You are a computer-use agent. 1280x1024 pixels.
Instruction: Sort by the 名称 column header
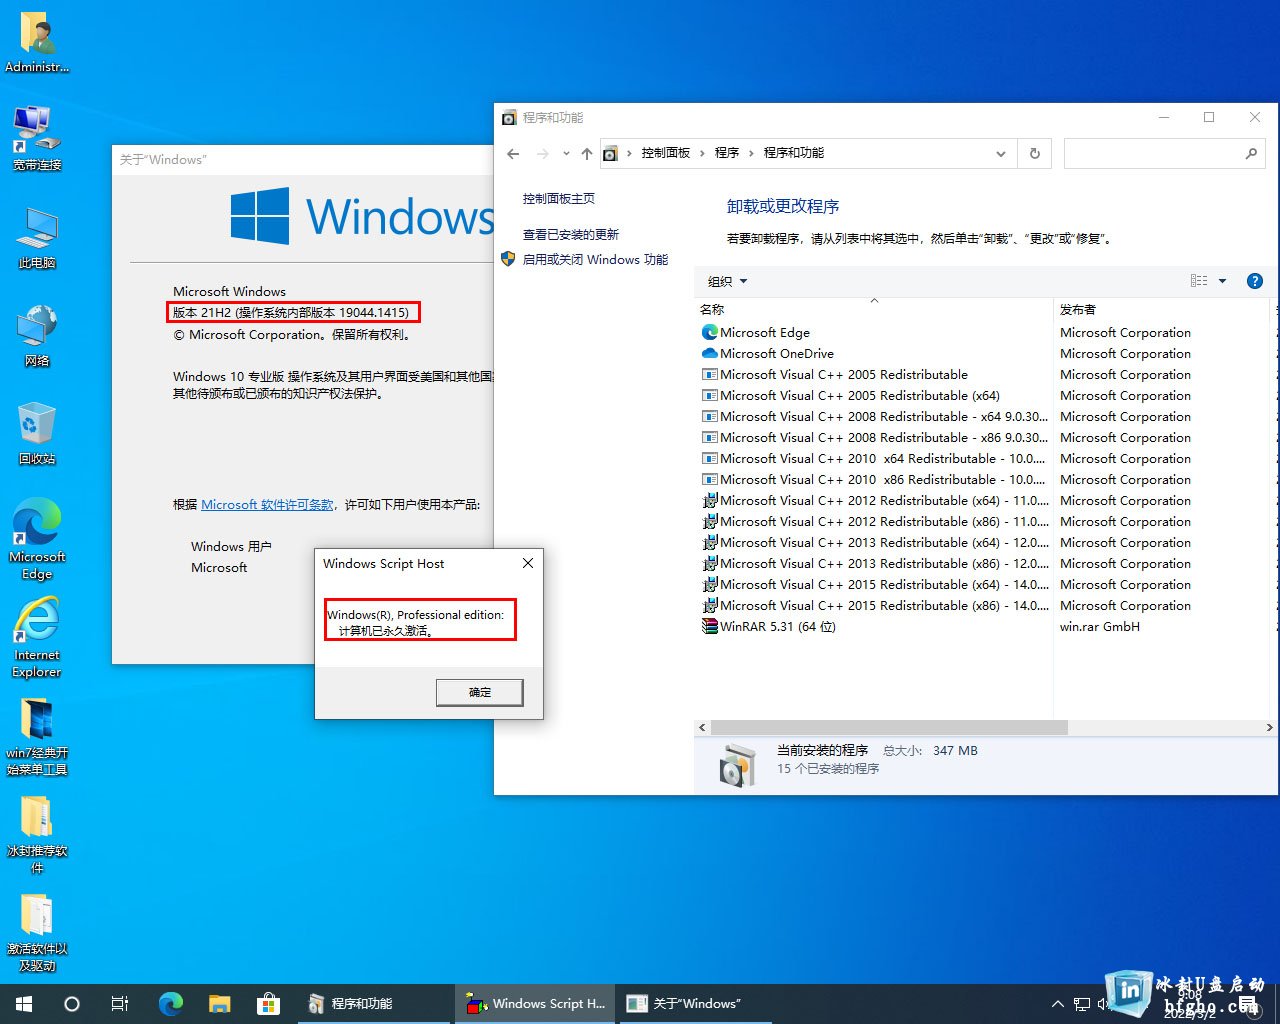[874, 309]
